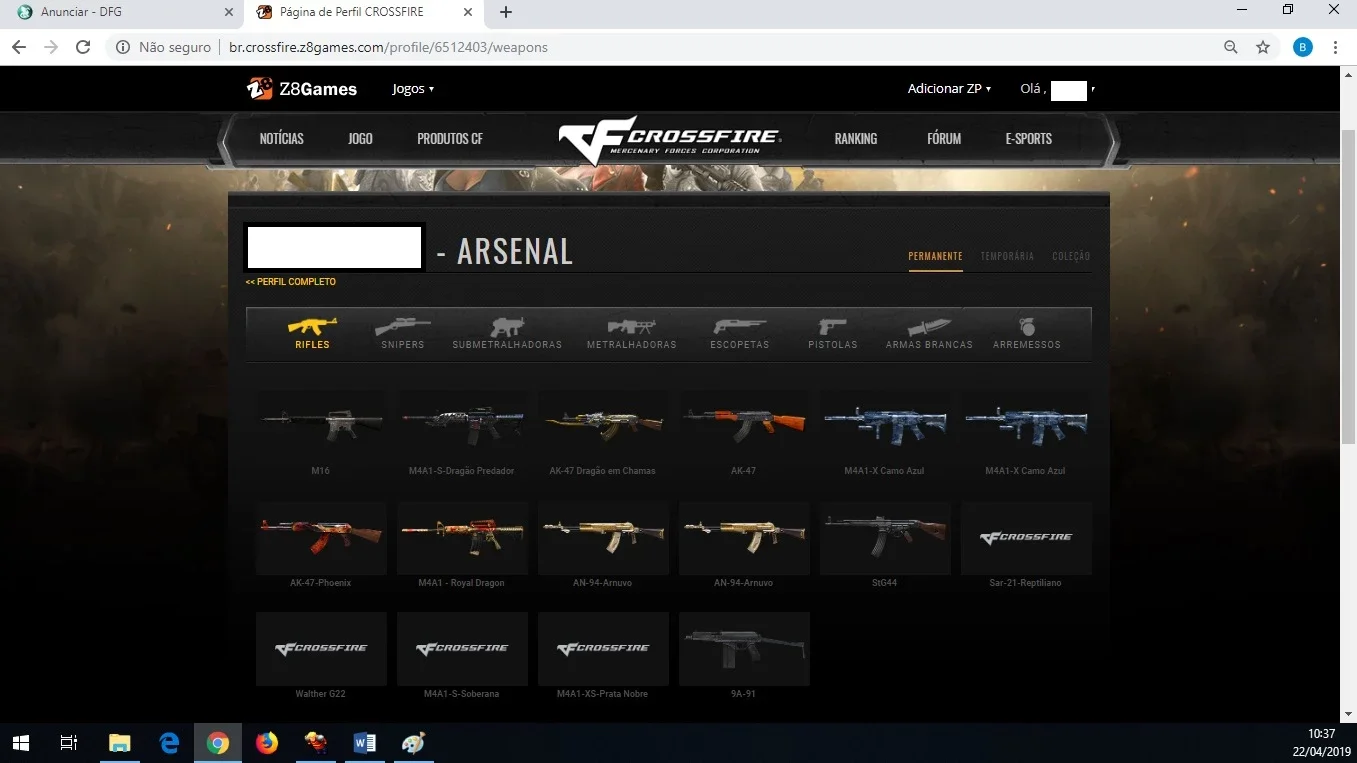
Task: Open the Jogo menu
Action: tap(360, 139)
